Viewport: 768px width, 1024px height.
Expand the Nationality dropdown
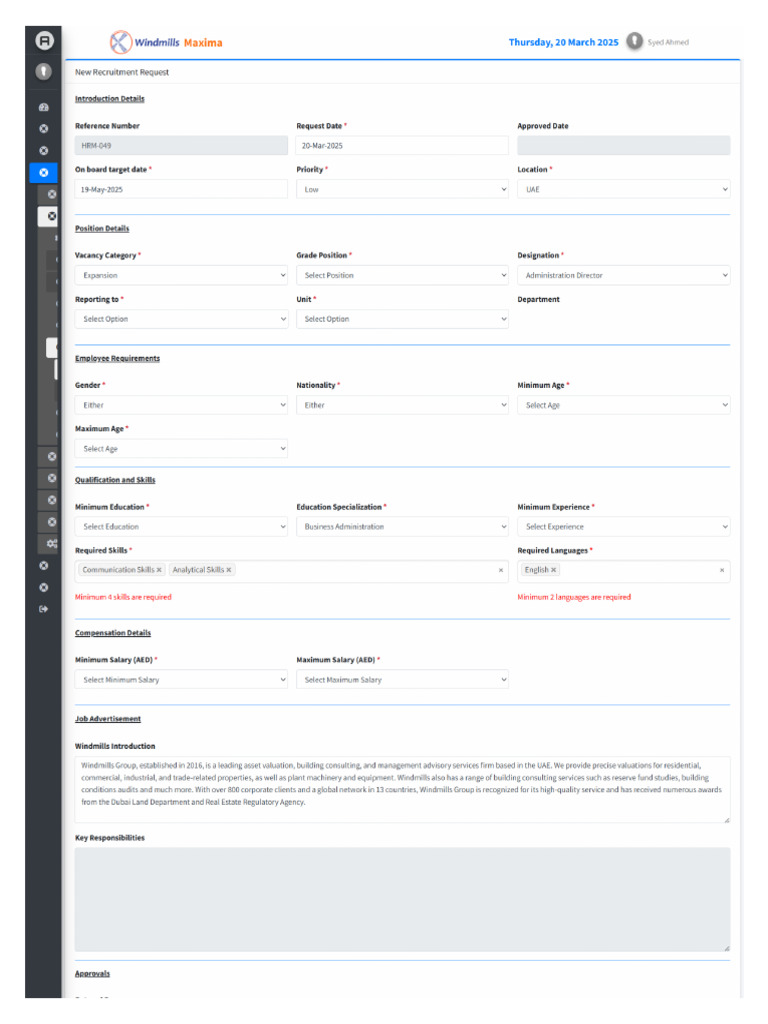[402, 406]
